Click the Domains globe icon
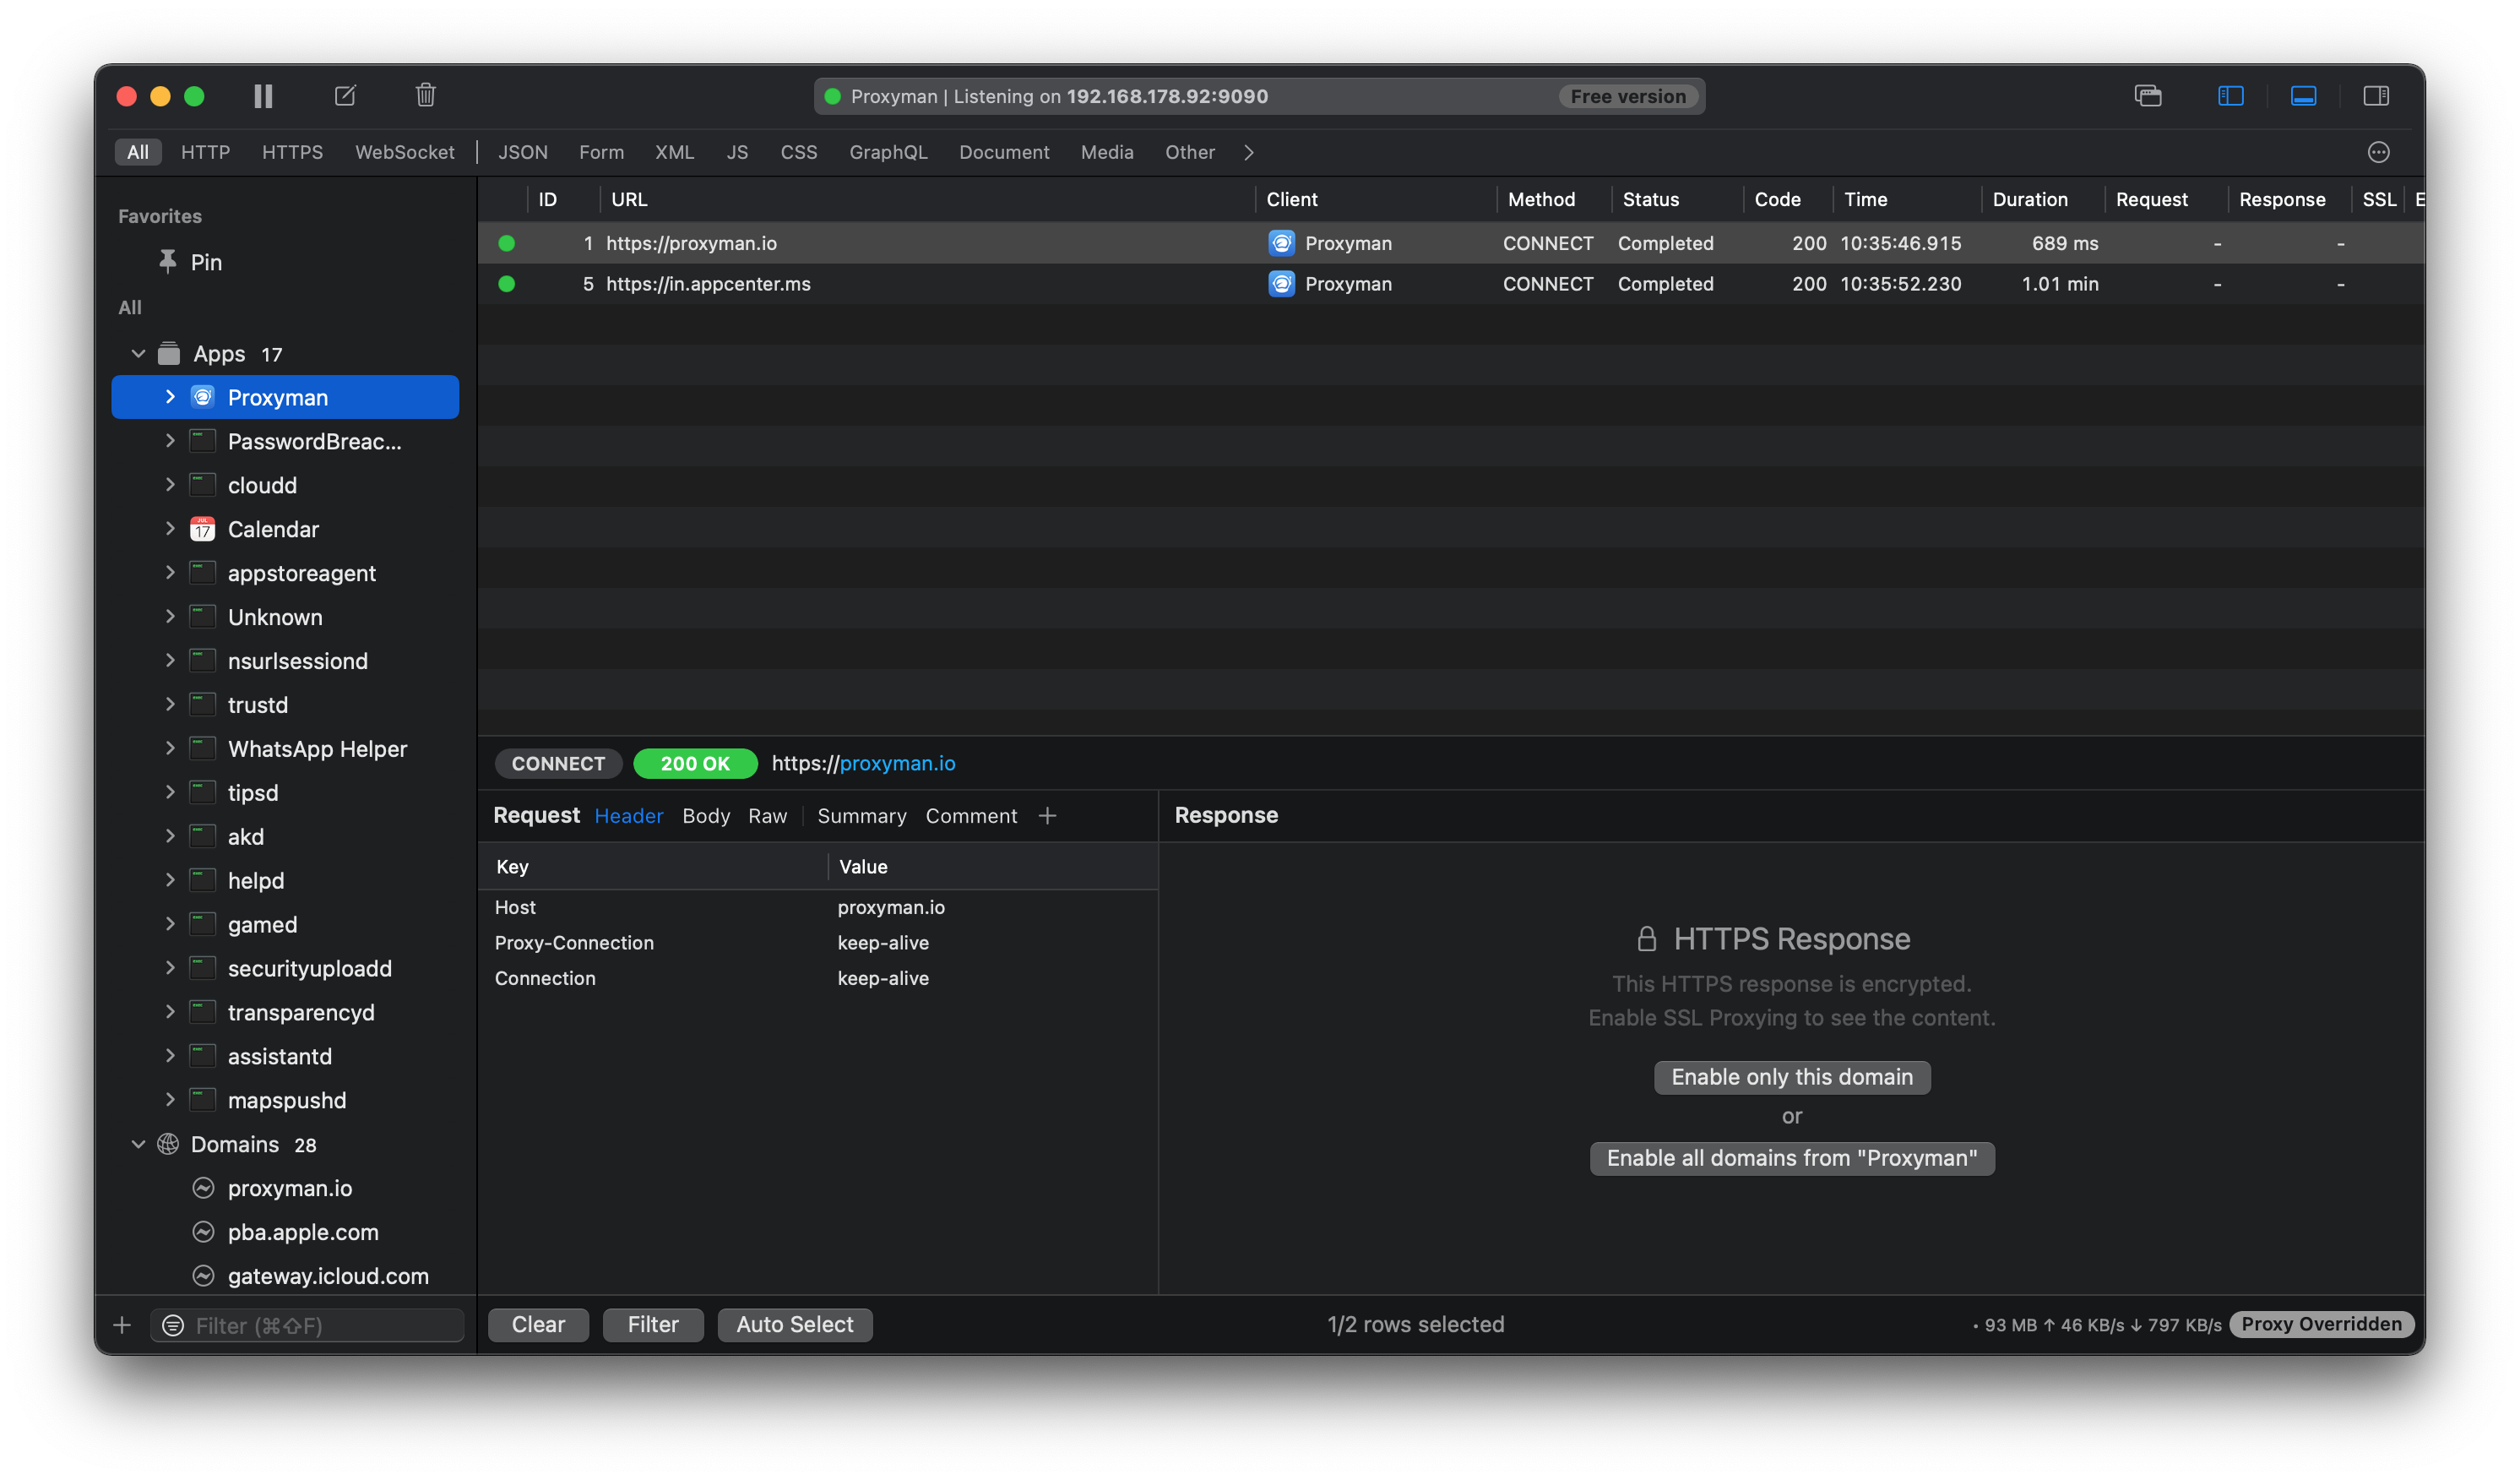Screen dimensions: 2520x1480 (169, 1144)
